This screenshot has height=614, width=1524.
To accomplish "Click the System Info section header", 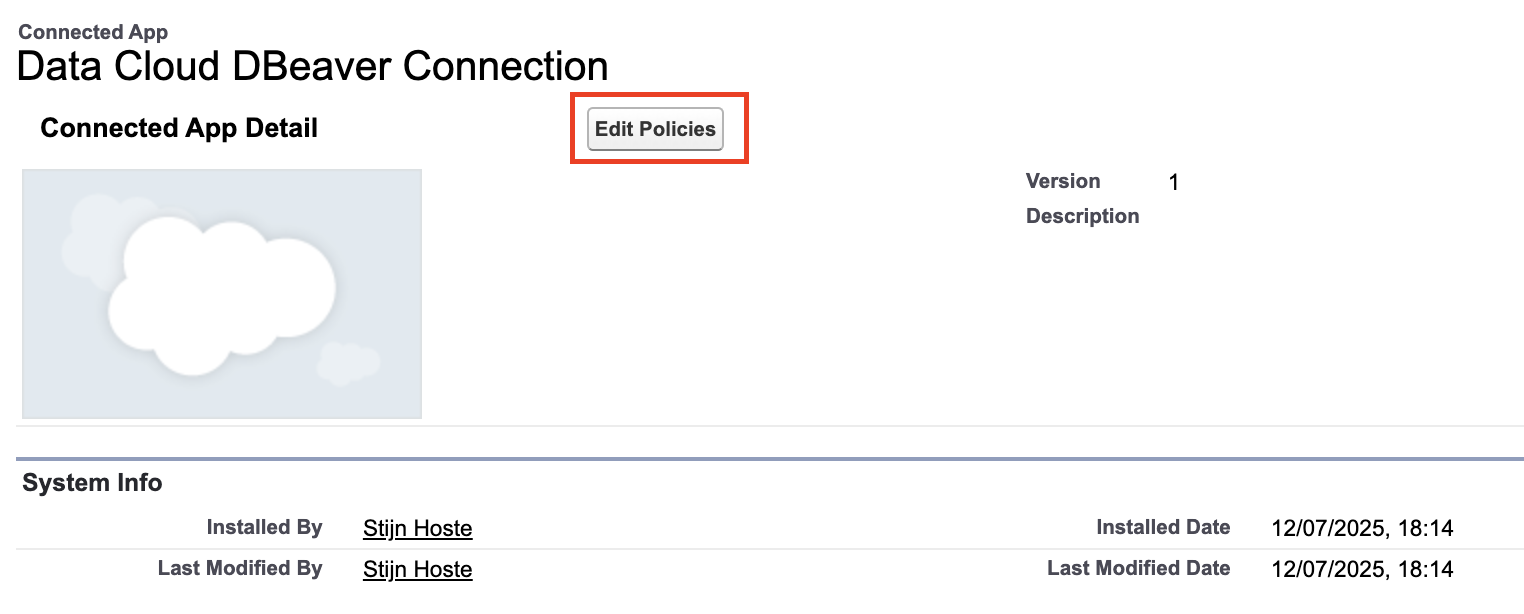I will click(x=92, y=483).
